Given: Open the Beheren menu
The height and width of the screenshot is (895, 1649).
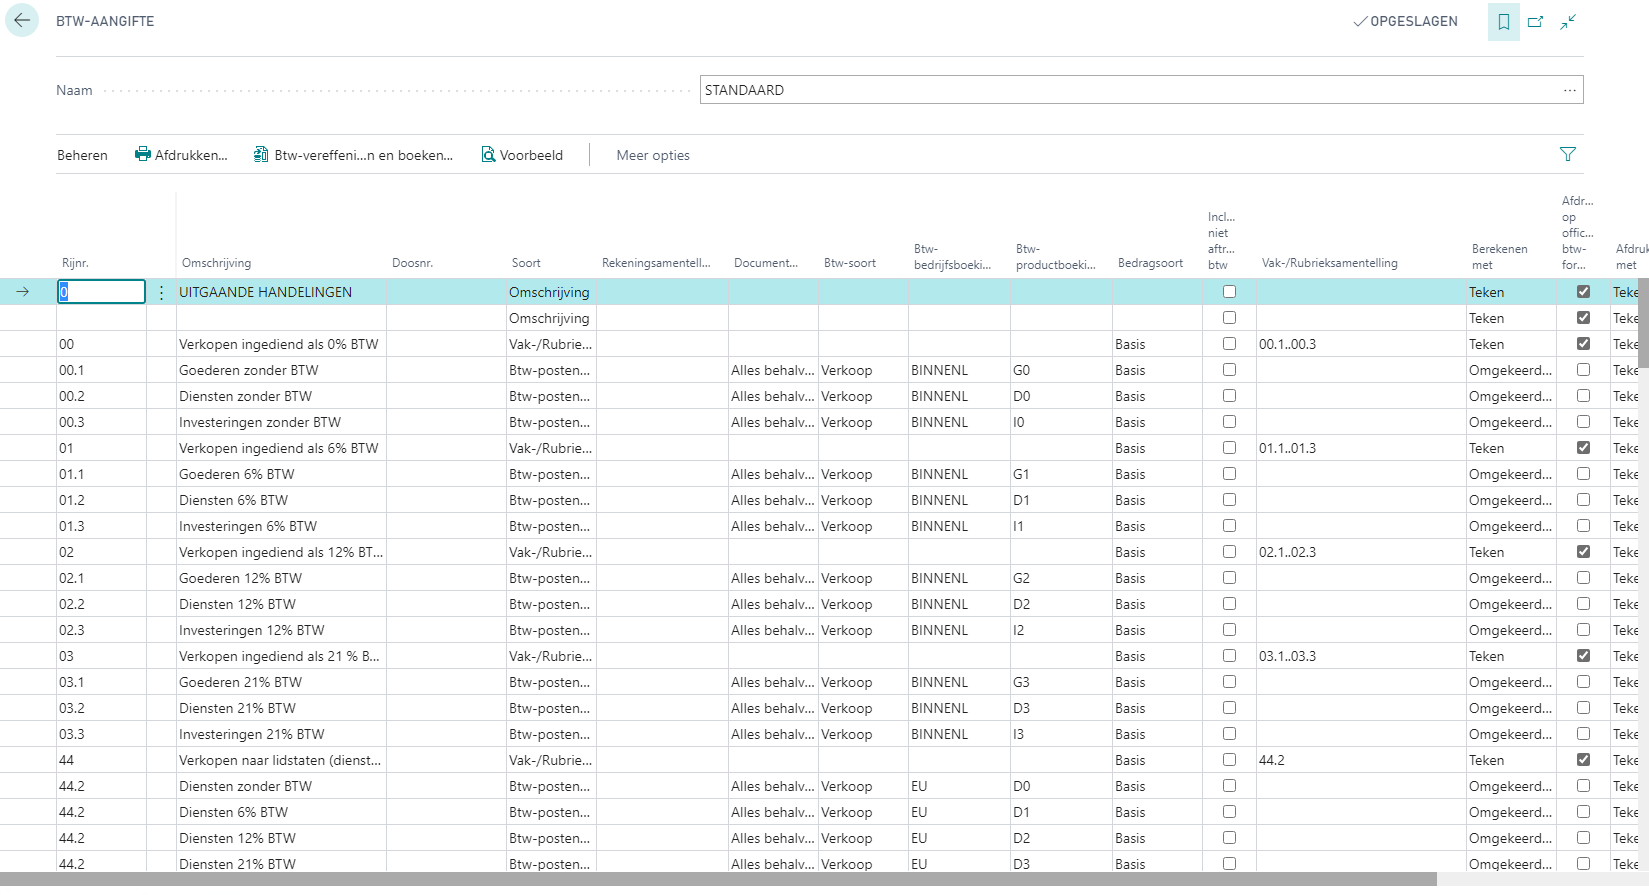Looking at the screenshot, I should pos(82,155).
